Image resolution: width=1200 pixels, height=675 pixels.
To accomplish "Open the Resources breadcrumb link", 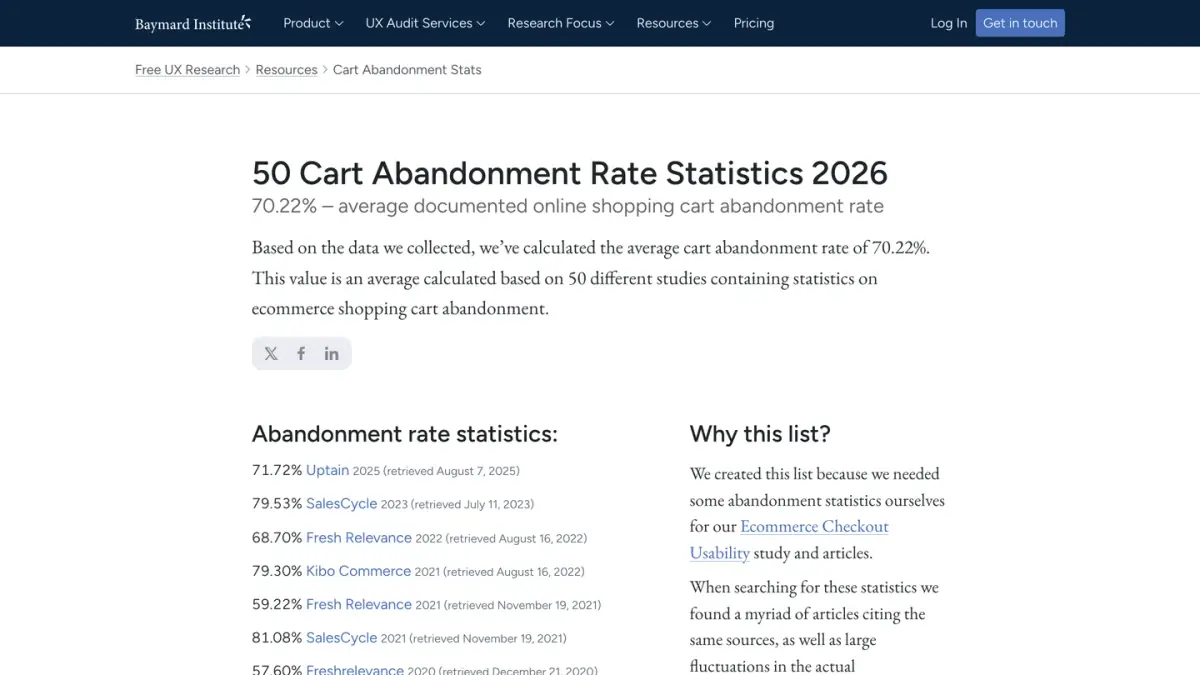I will (x=286, y=70).
